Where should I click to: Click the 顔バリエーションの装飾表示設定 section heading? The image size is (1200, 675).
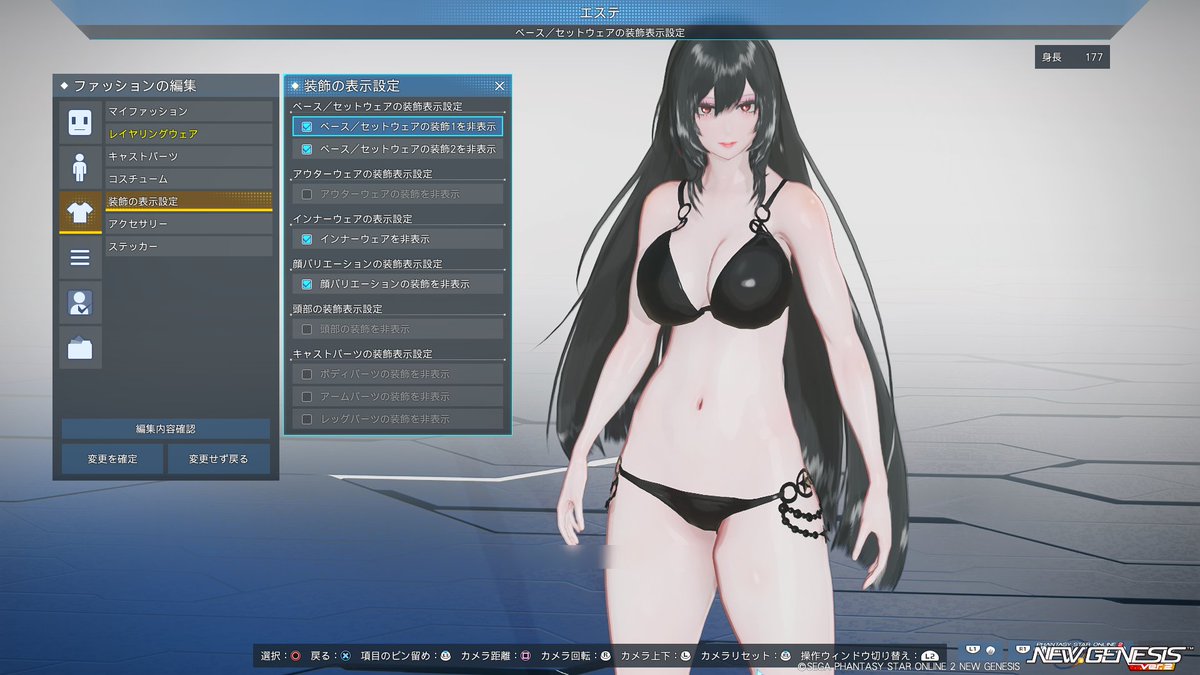pyautogui.click(x=367, y=264)
